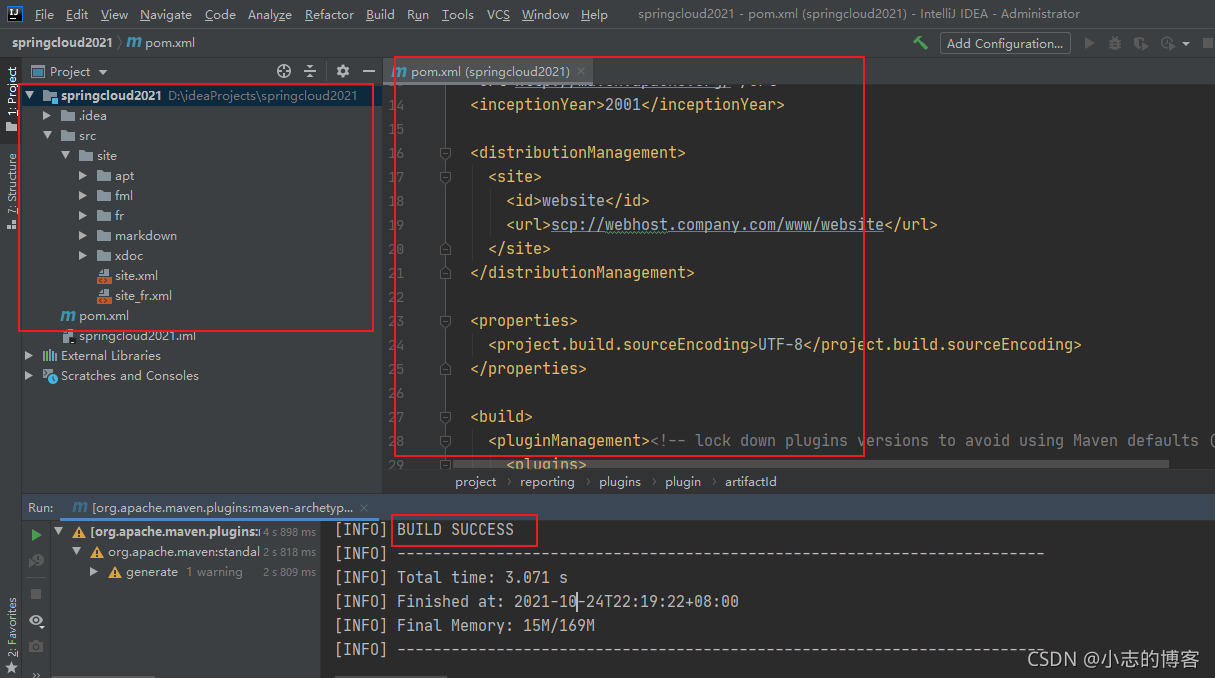Click the Run arrow in top toolbar

(x=1090, y=43)
